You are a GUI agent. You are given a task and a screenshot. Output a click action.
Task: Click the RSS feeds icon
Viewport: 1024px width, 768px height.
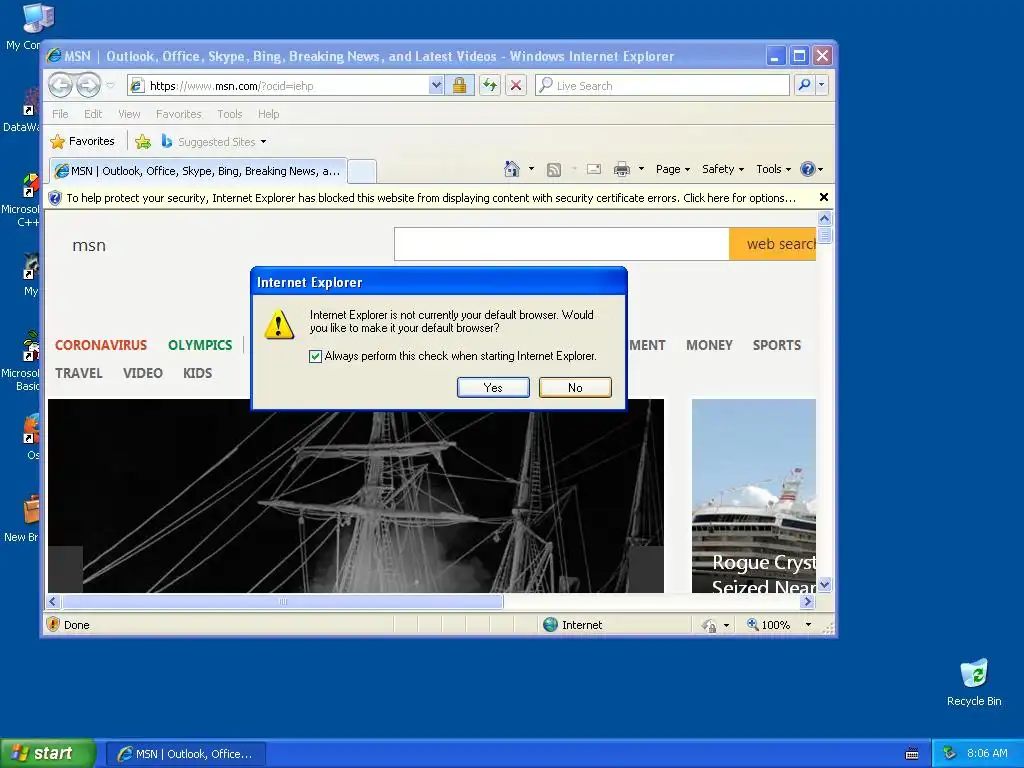(x=554, y=170)
